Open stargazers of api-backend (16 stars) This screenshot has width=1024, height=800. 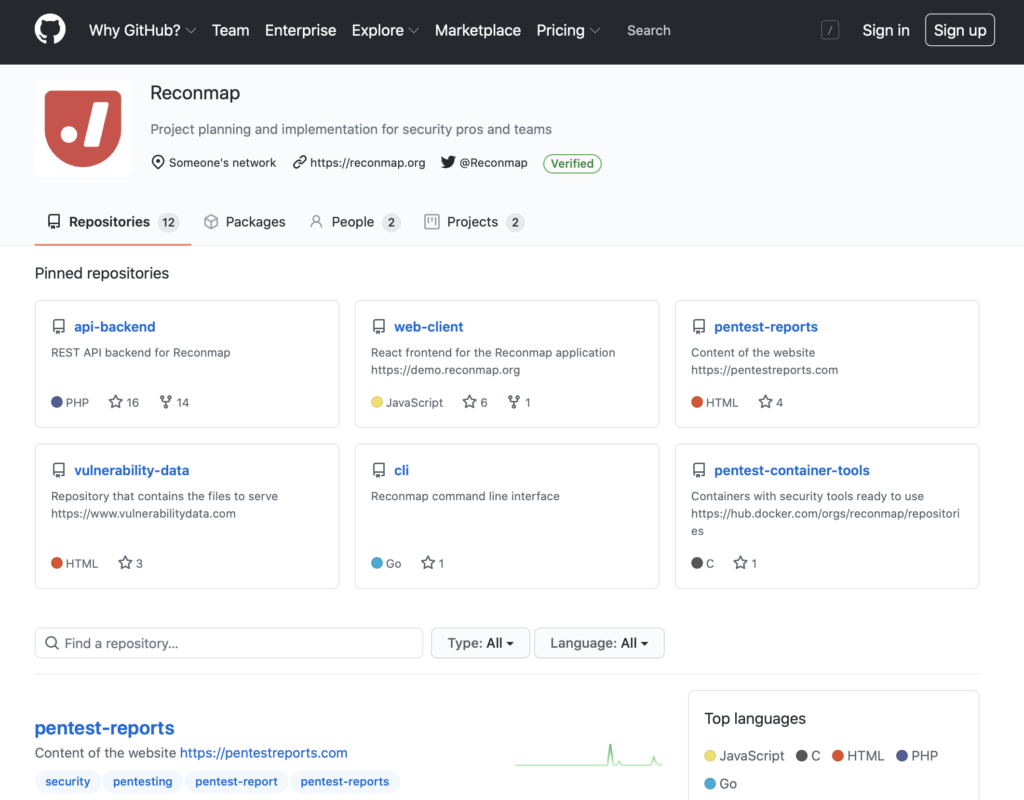(x=124, y=402)
